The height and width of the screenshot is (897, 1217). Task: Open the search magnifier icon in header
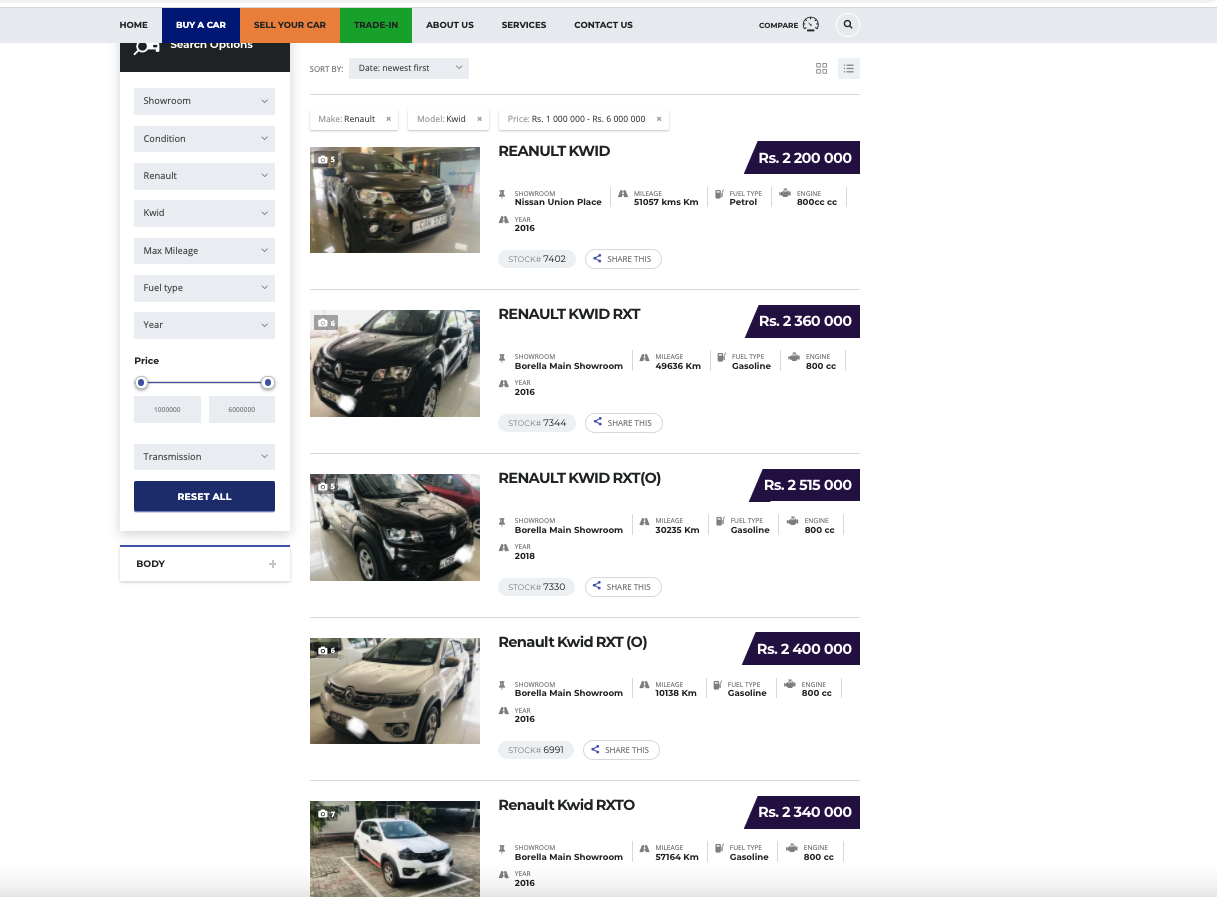[848, 25]
